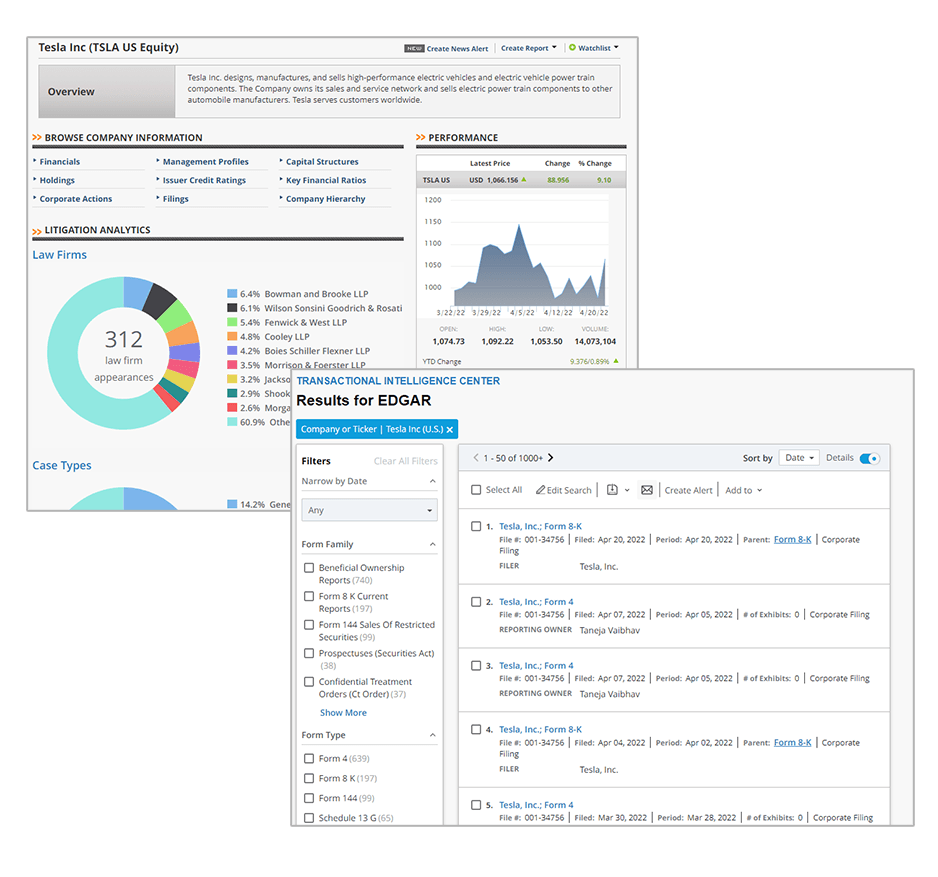Viewport: 938px width, 877px height.
Task: Tick the Form 4 (639) form type checkbox
Action: tap(309, 759)
